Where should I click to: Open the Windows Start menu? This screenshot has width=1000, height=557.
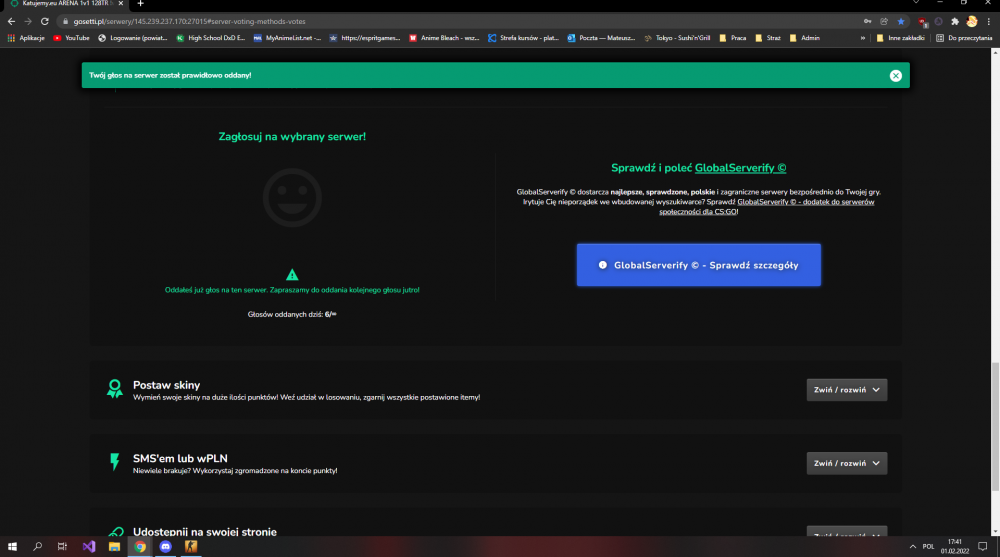(x=12, y=547)
